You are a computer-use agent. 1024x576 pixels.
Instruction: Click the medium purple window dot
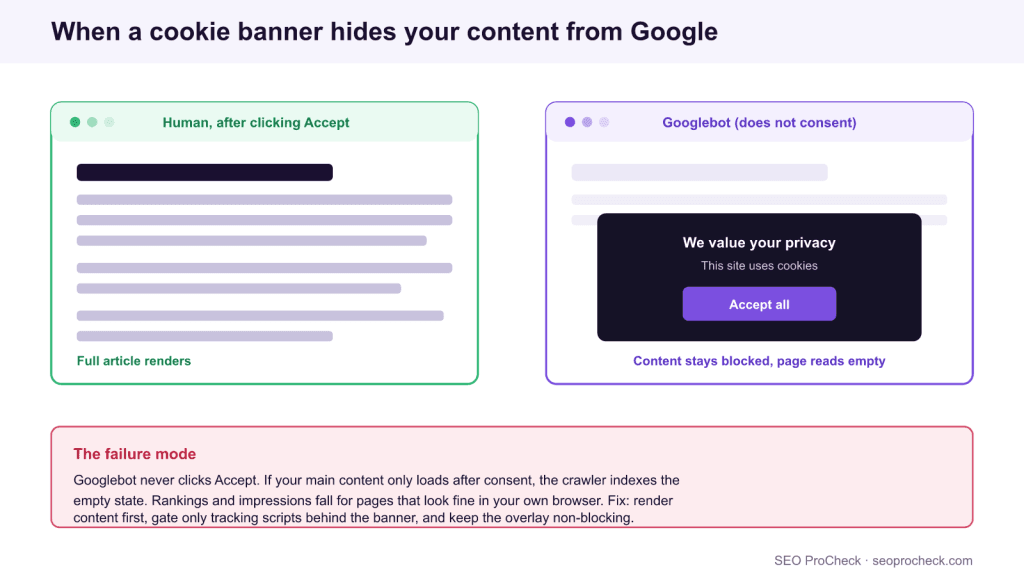point(587,122)
